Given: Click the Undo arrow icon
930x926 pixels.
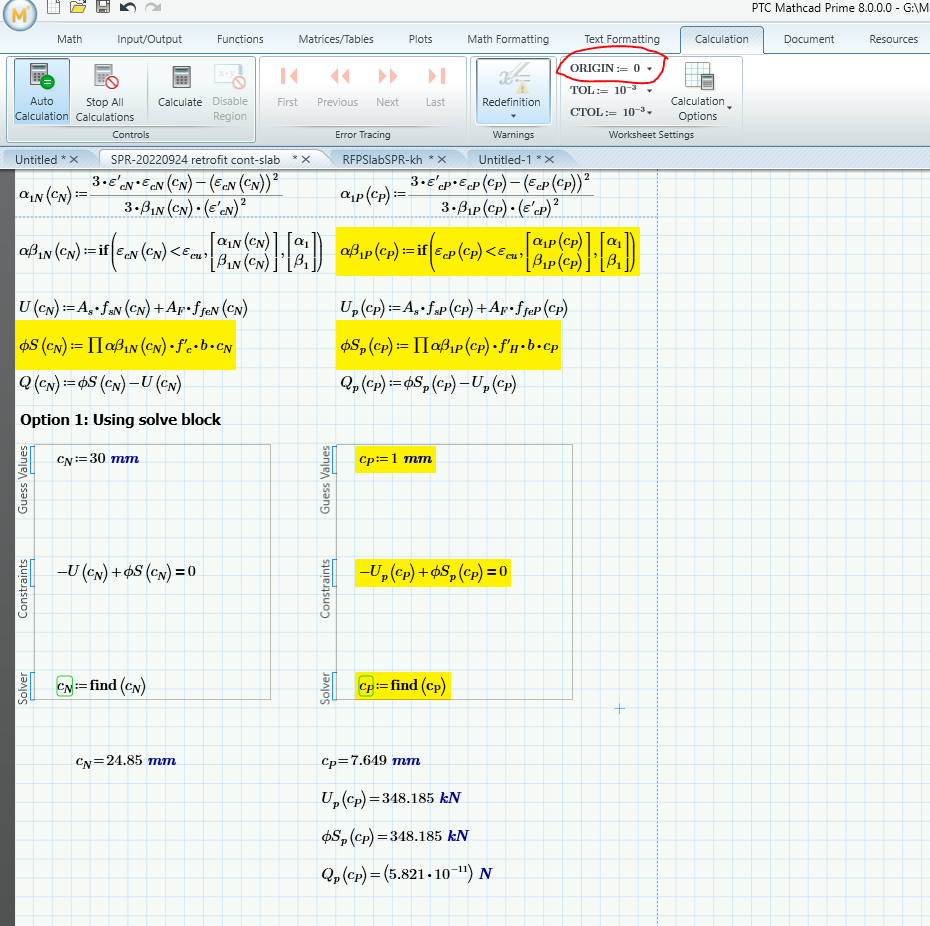Looking at the screenshot, I should pyautogui.click(x=127, y=7).
